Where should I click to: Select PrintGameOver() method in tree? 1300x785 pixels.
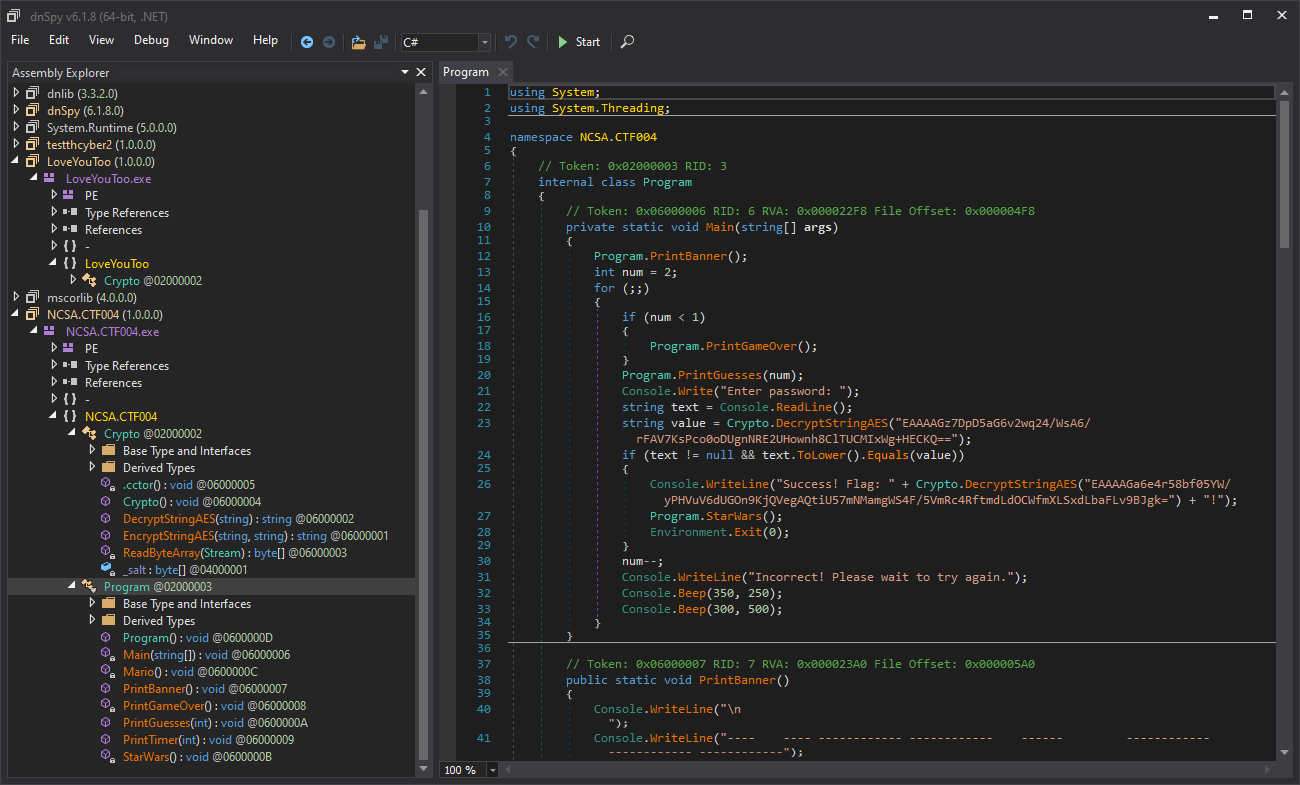[214, 705]
